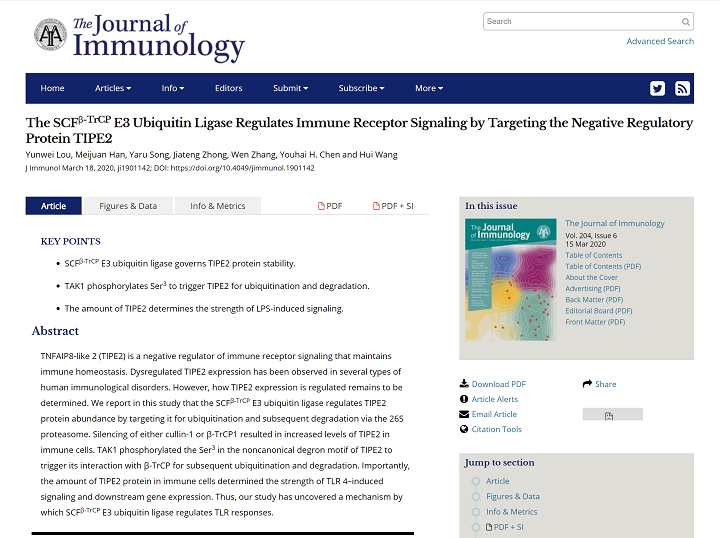
Task: Open the Subscribe dropdown menu
Action: click(361, 88)
